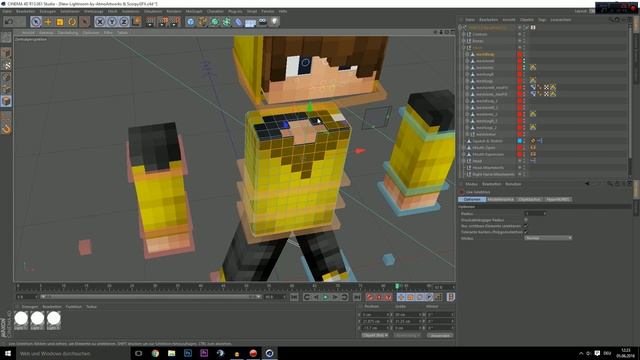
Task: Toggle the X axis lock
Action: 100,22
